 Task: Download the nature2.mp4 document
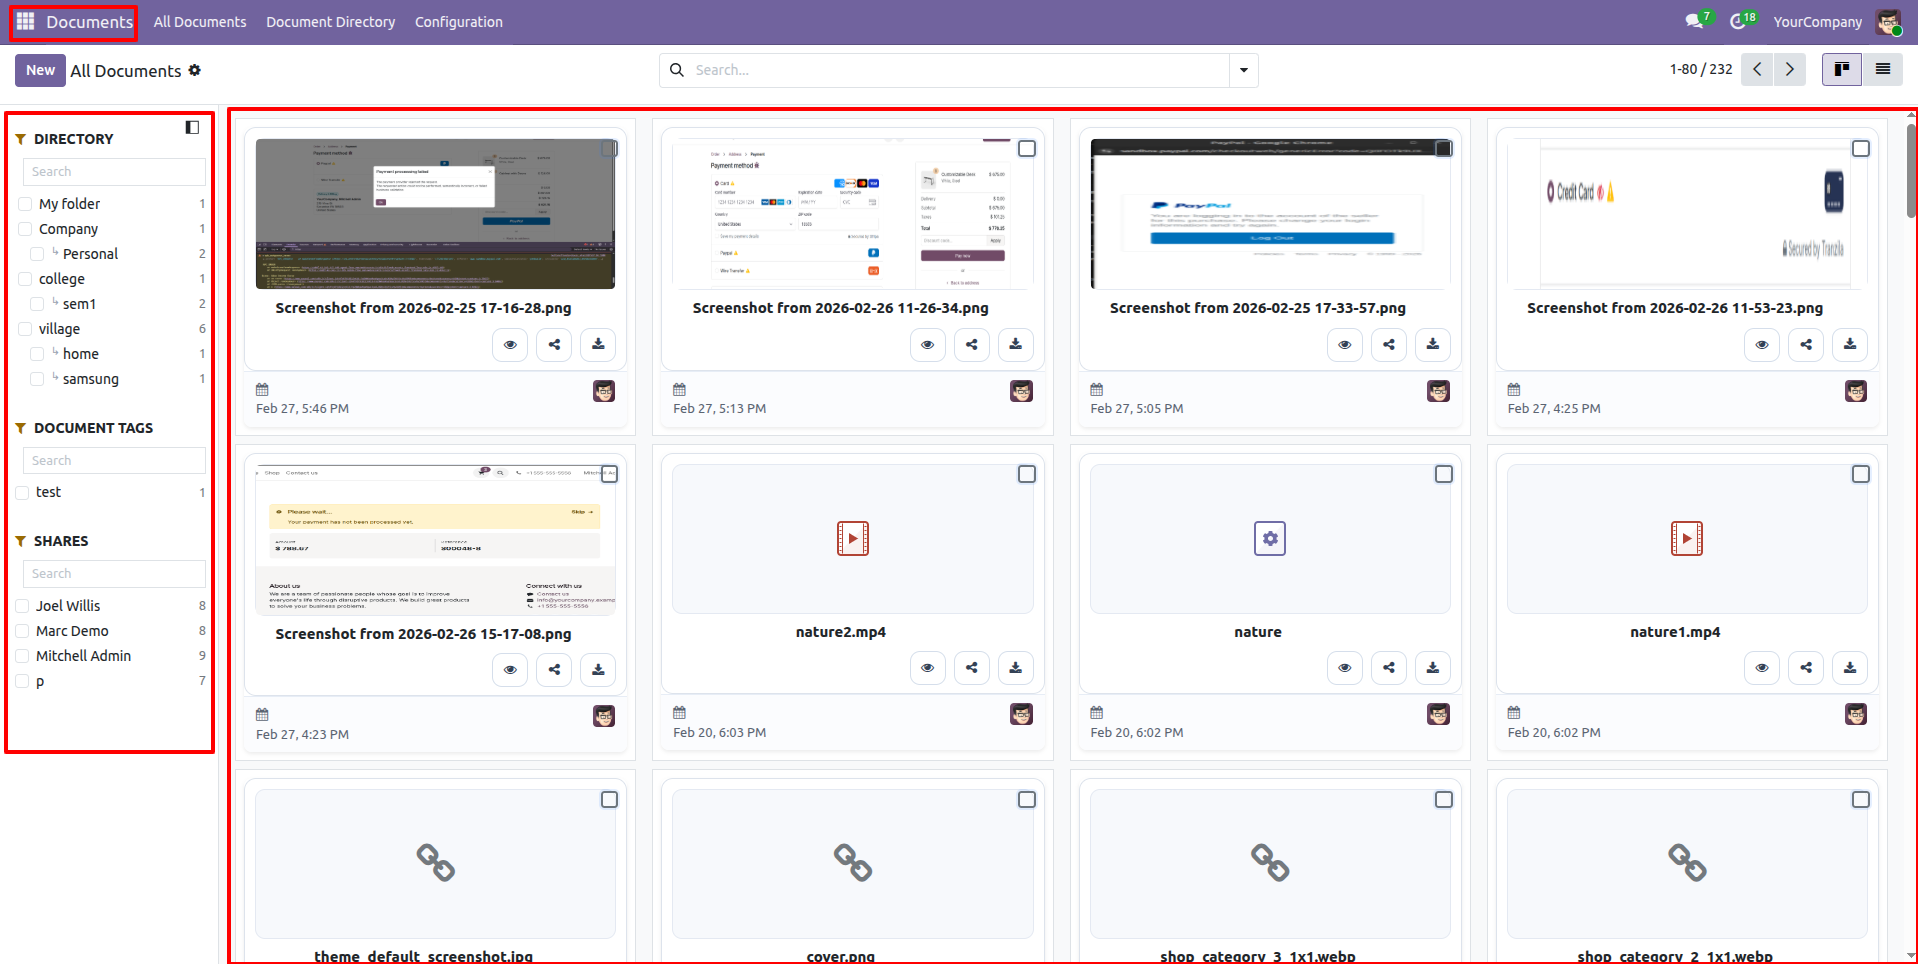pyautogui.click(x=1015, y=667)
